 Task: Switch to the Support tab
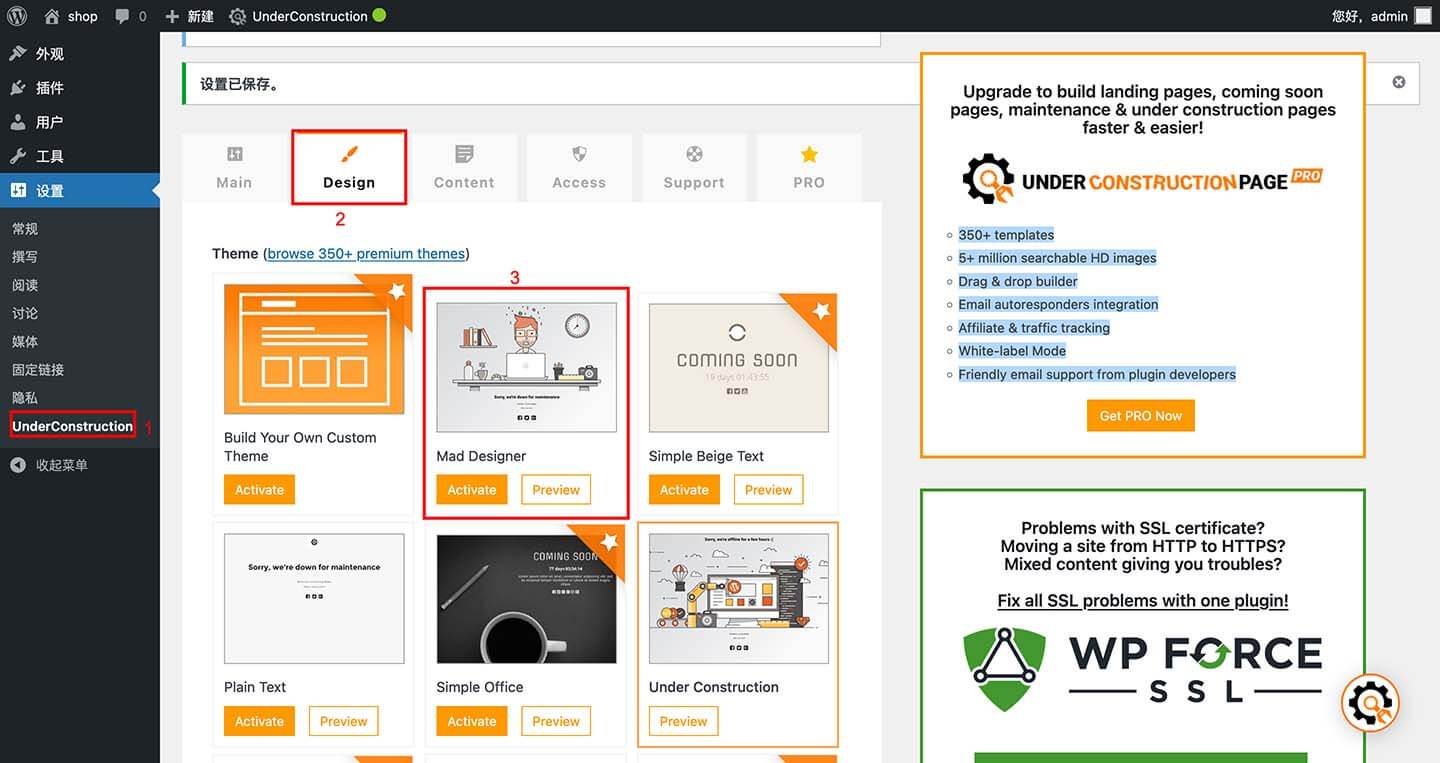(x=694, y=168)
